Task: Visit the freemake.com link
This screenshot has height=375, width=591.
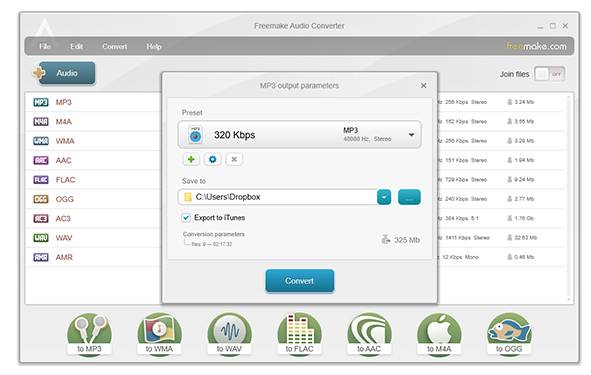Action: pyautogui.click(x=536, y=46)
